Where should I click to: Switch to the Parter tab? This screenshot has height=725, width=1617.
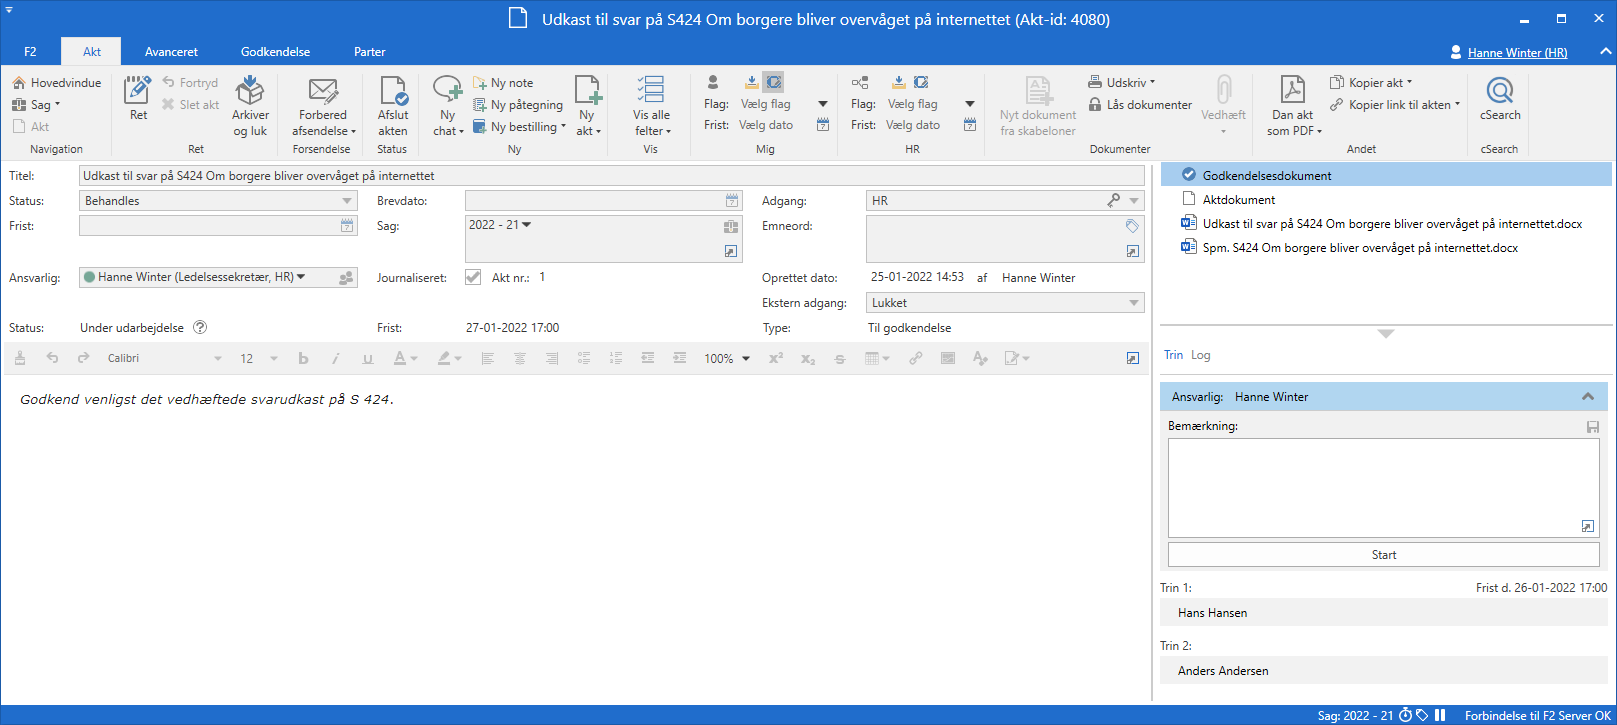pyautogui.click(x=369, y=52)
